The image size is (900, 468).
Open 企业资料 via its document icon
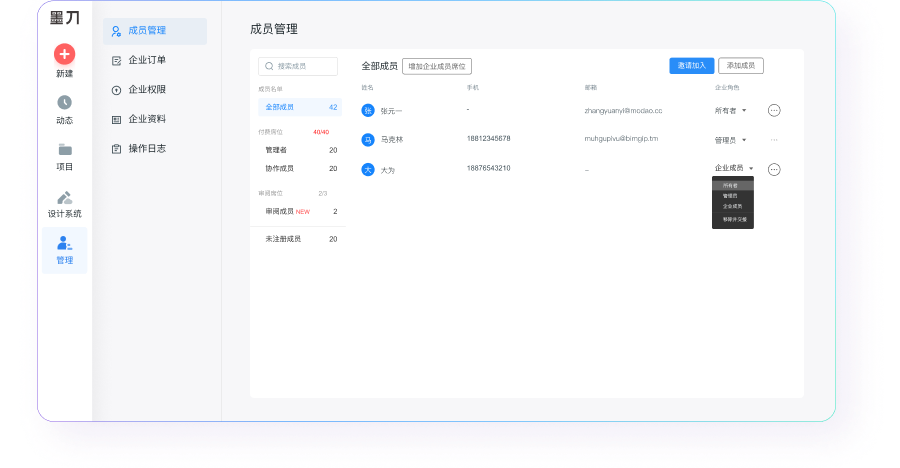click(116, 119)
